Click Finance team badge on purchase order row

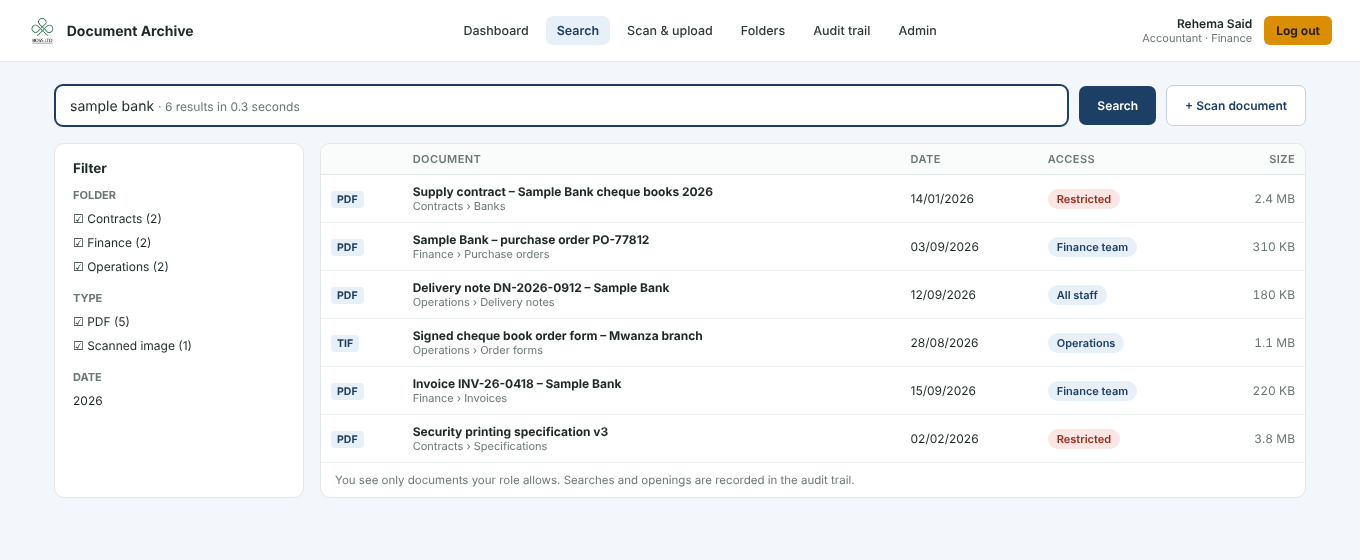(x=1092, y=247)
